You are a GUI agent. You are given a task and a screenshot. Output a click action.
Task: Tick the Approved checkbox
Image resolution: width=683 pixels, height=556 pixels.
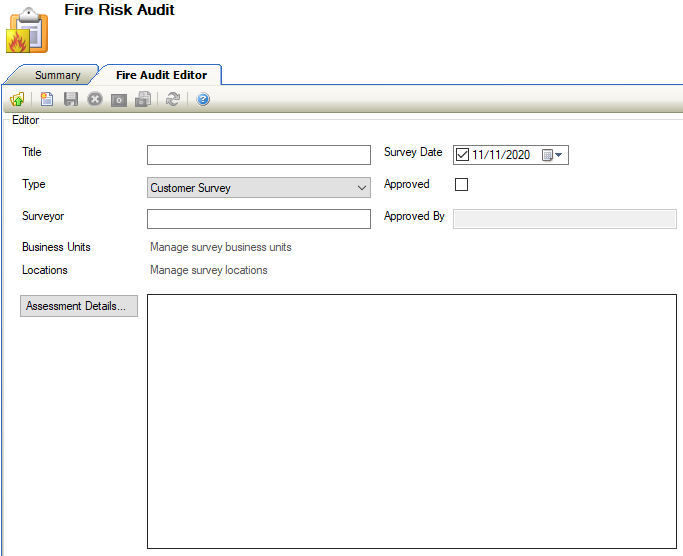[x=461, y=185]
